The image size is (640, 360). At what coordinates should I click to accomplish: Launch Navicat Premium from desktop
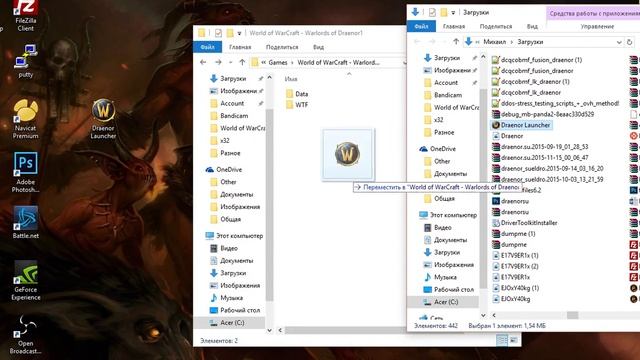(25, 119)
